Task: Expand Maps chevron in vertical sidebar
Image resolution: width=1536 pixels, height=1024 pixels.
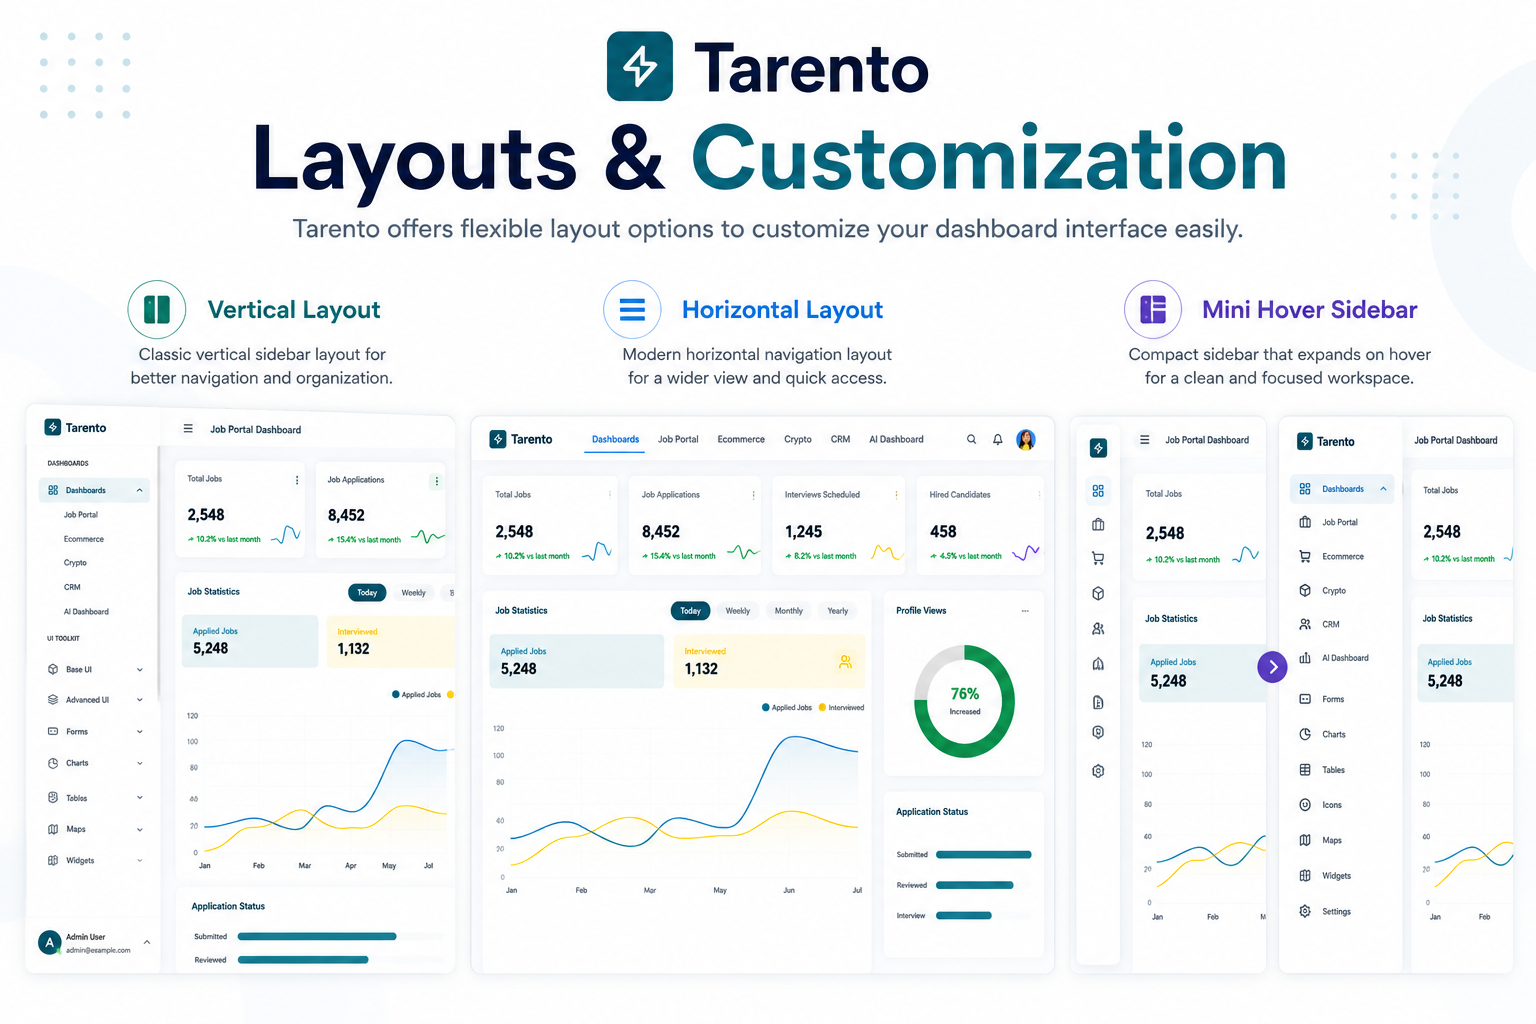Action: coord(139,829)
